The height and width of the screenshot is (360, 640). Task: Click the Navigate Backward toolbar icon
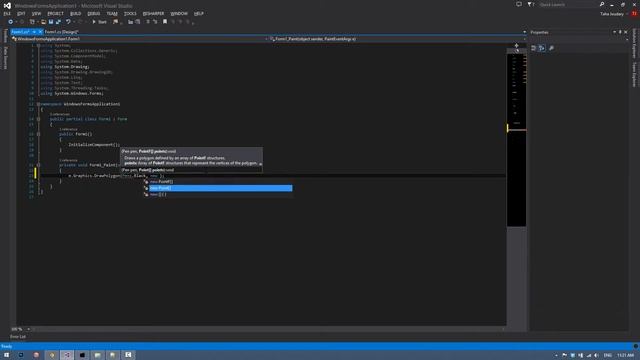click(x=11, y=22)
